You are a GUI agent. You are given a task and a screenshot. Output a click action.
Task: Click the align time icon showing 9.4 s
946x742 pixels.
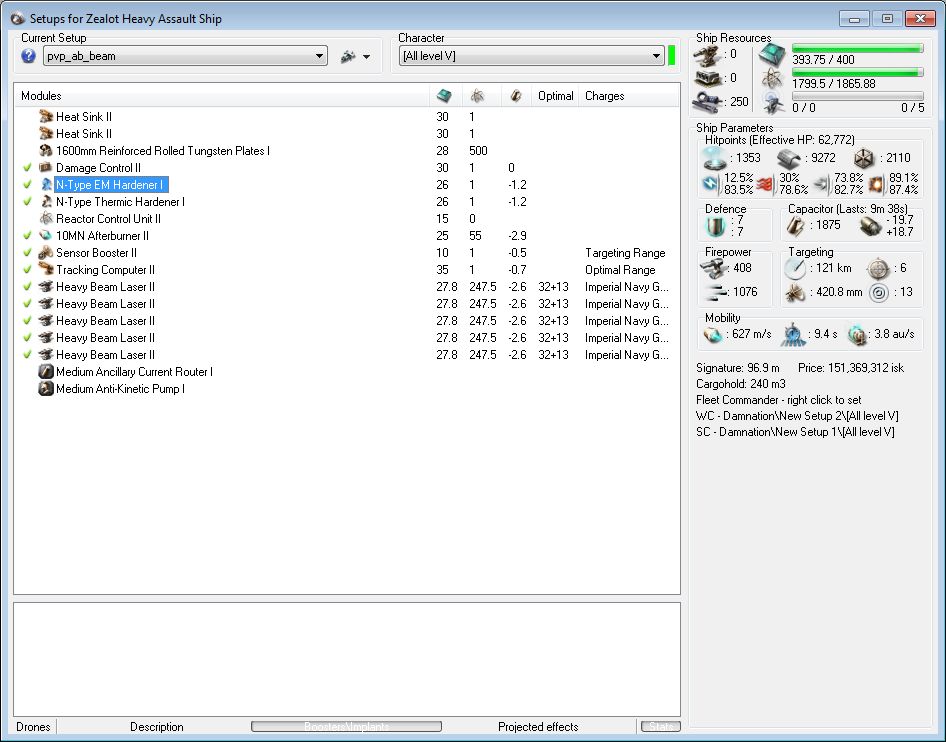pos(793,335)
